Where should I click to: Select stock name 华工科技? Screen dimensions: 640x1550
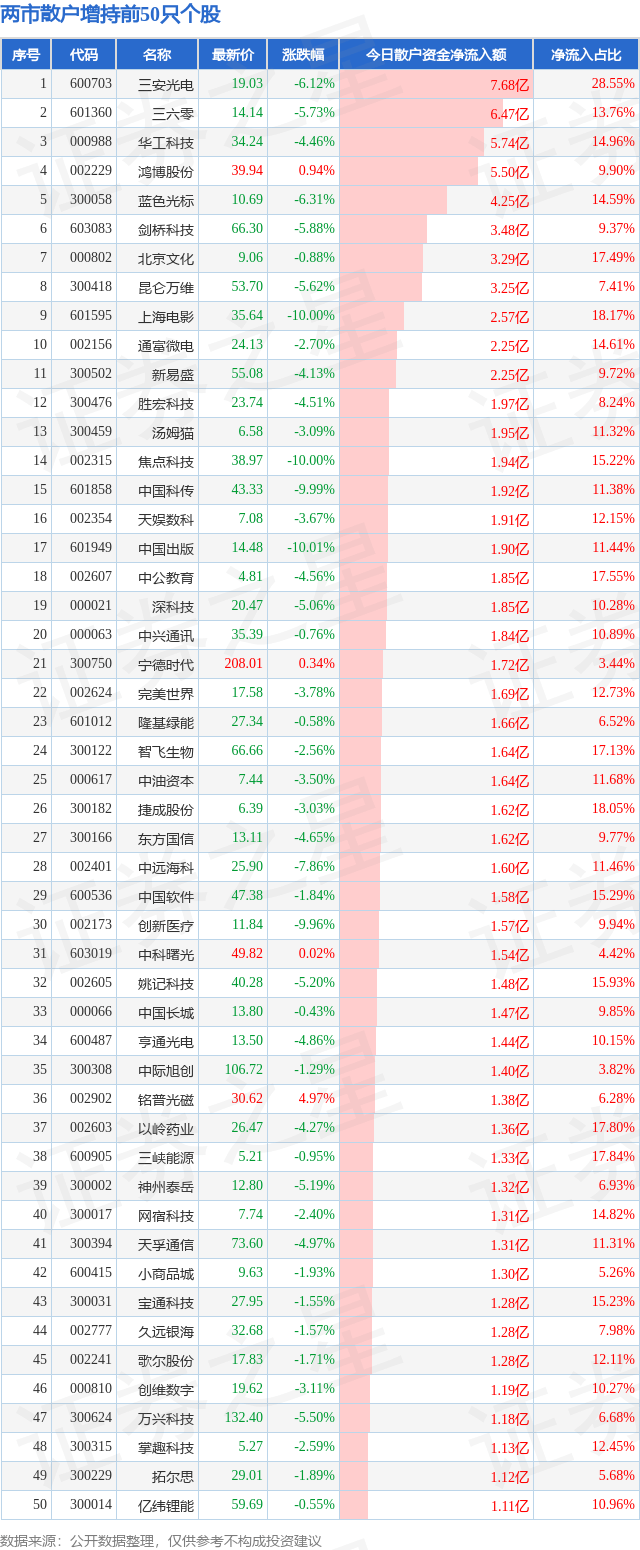166,142
